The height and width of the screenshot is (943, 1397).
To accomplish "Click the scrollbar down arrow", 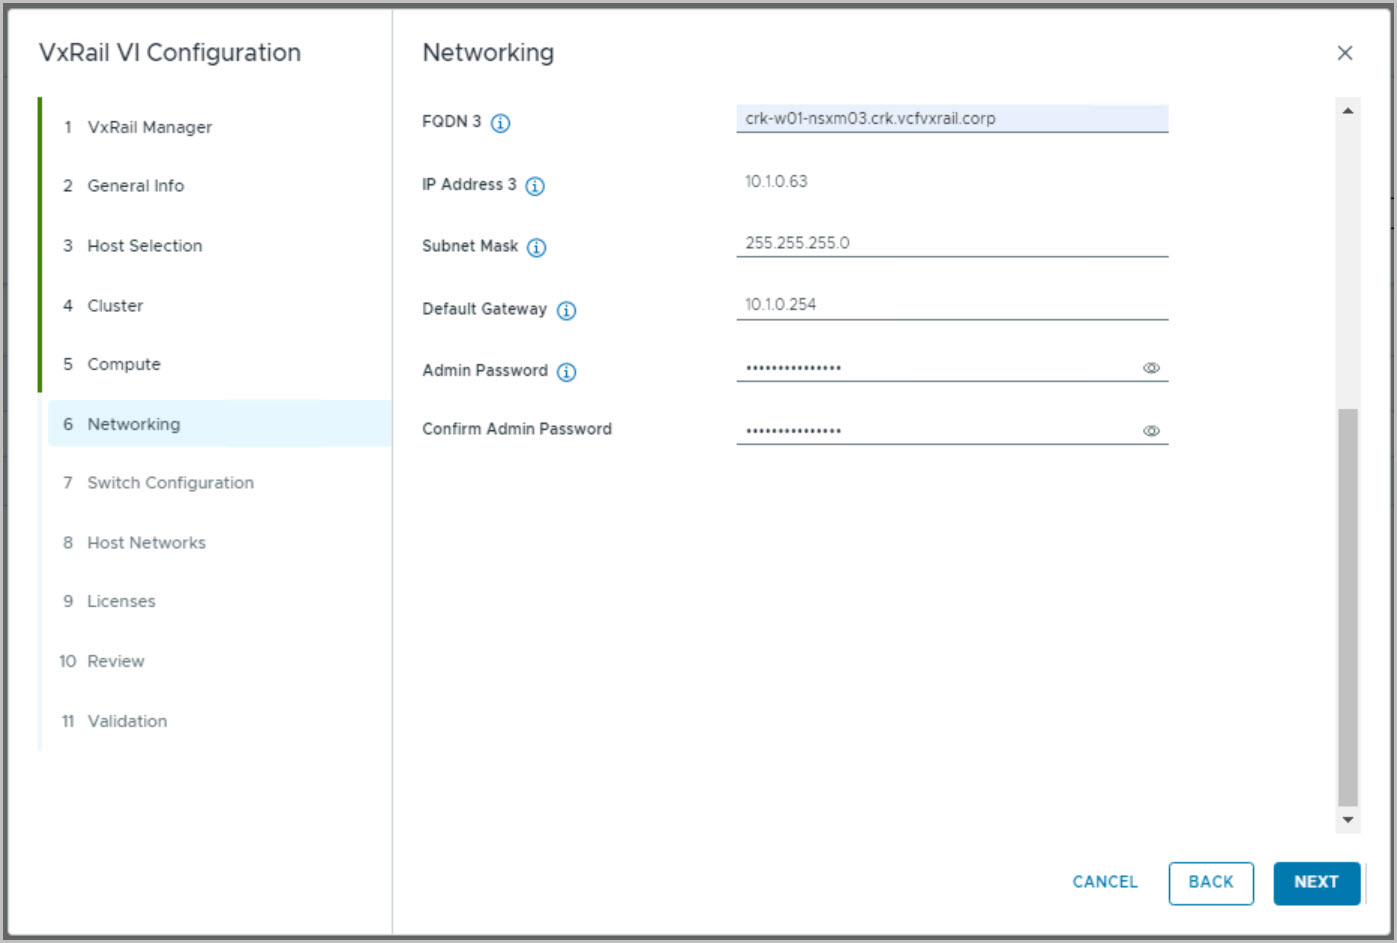I will [1347, 820].
